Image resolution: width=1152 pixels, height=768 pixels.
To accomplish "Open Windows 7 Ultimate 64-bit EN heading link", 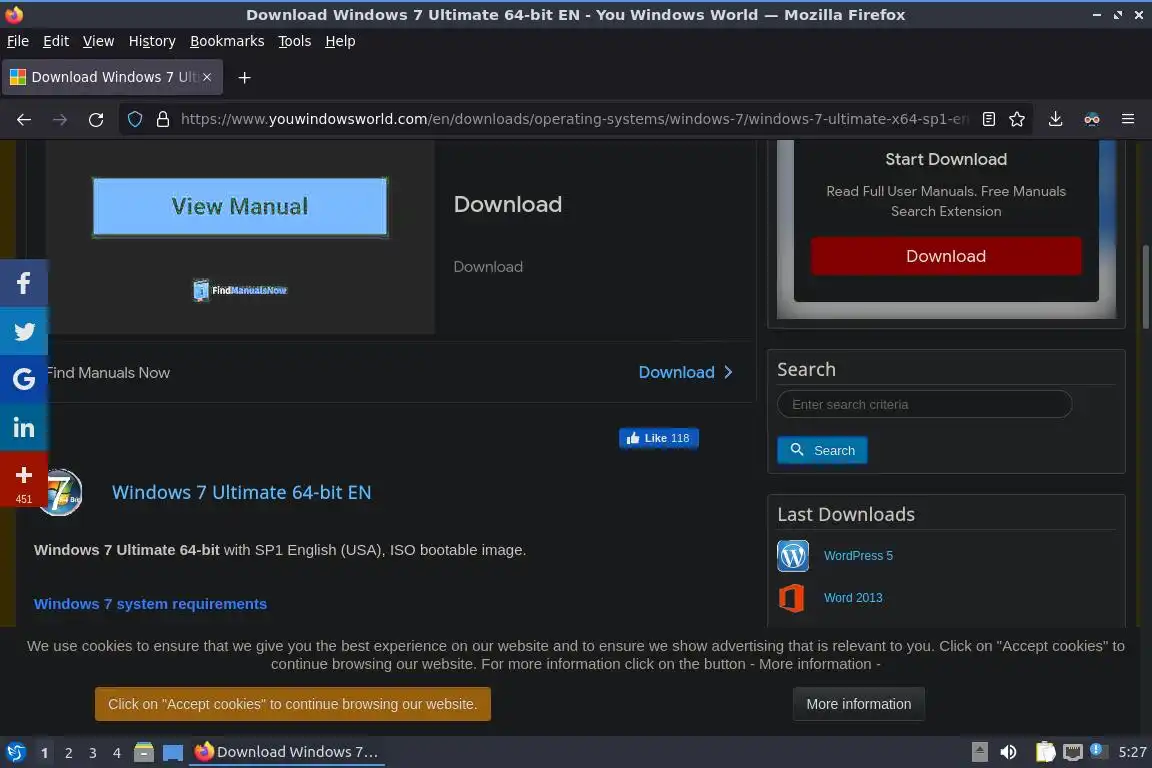I will tap(241, 492).
